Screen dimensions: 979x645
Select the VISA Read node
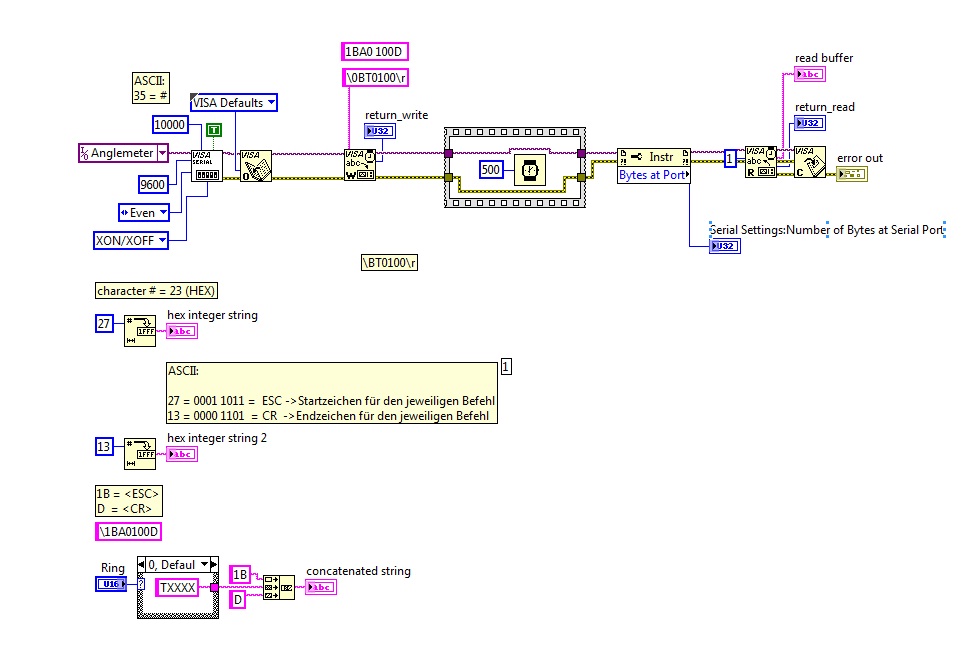[x=760, y=162]
